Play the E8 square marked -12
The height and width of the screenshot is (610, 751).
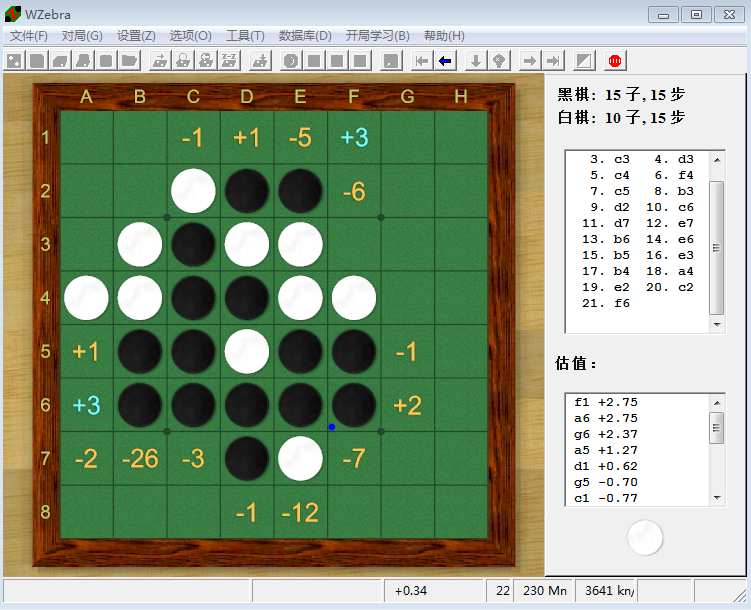(x=300, y=512)
